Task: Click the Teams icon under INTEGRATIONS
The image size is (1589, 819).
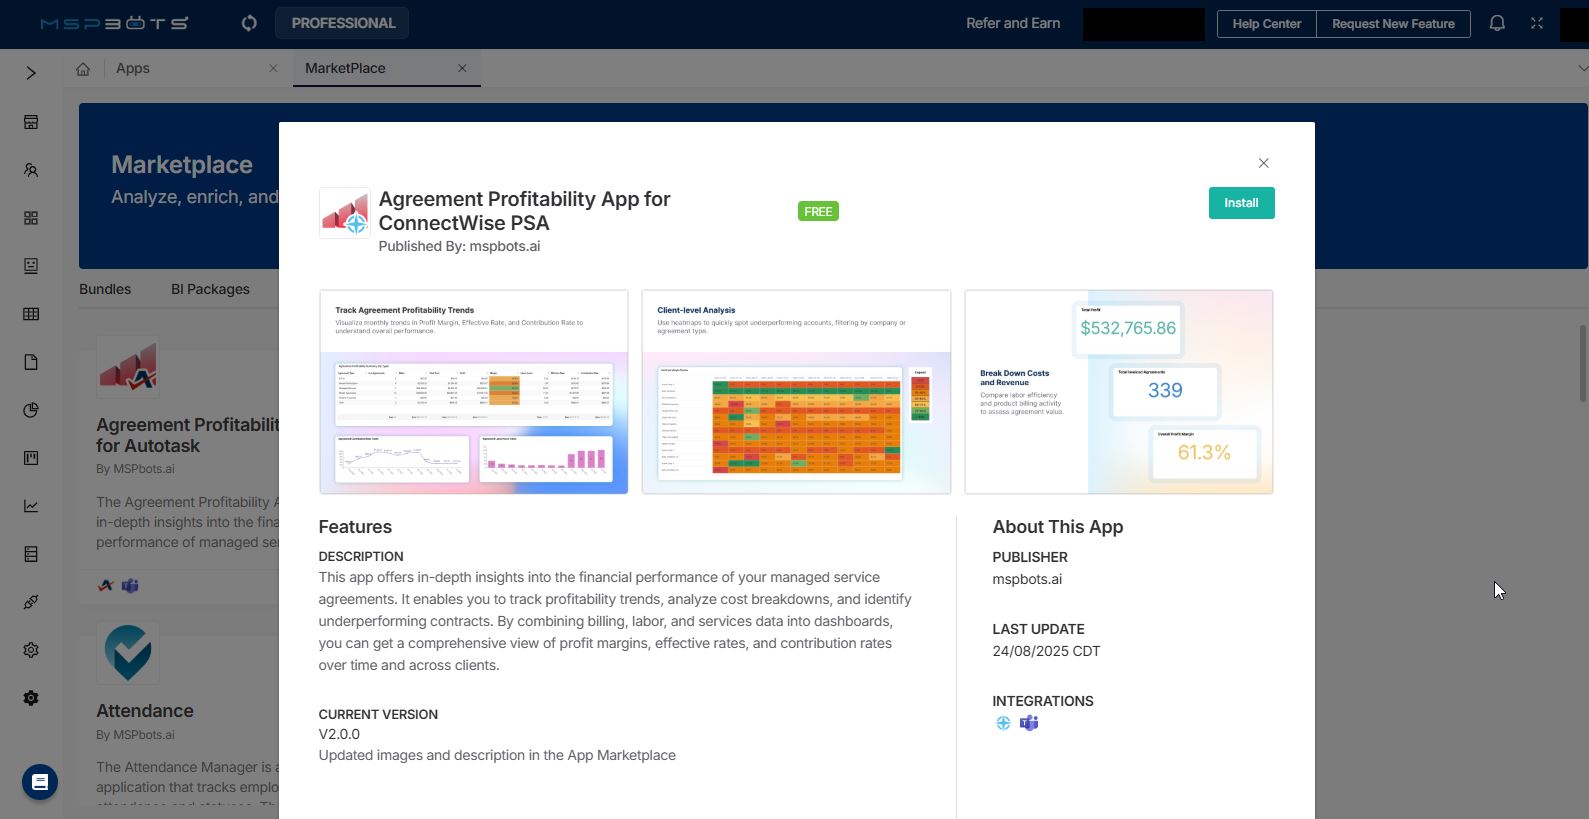Action: (1029, 723)
